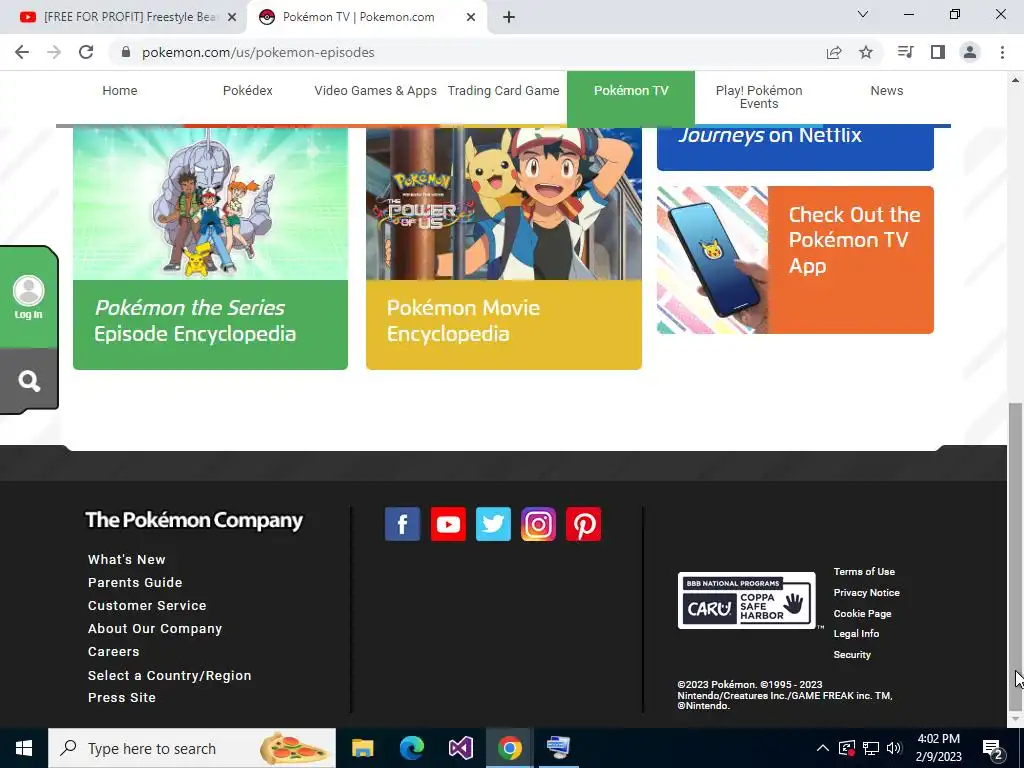Show hidden system tray icons
The image size is (1024, 768).
pyautogui.click(x=823, y=748)
